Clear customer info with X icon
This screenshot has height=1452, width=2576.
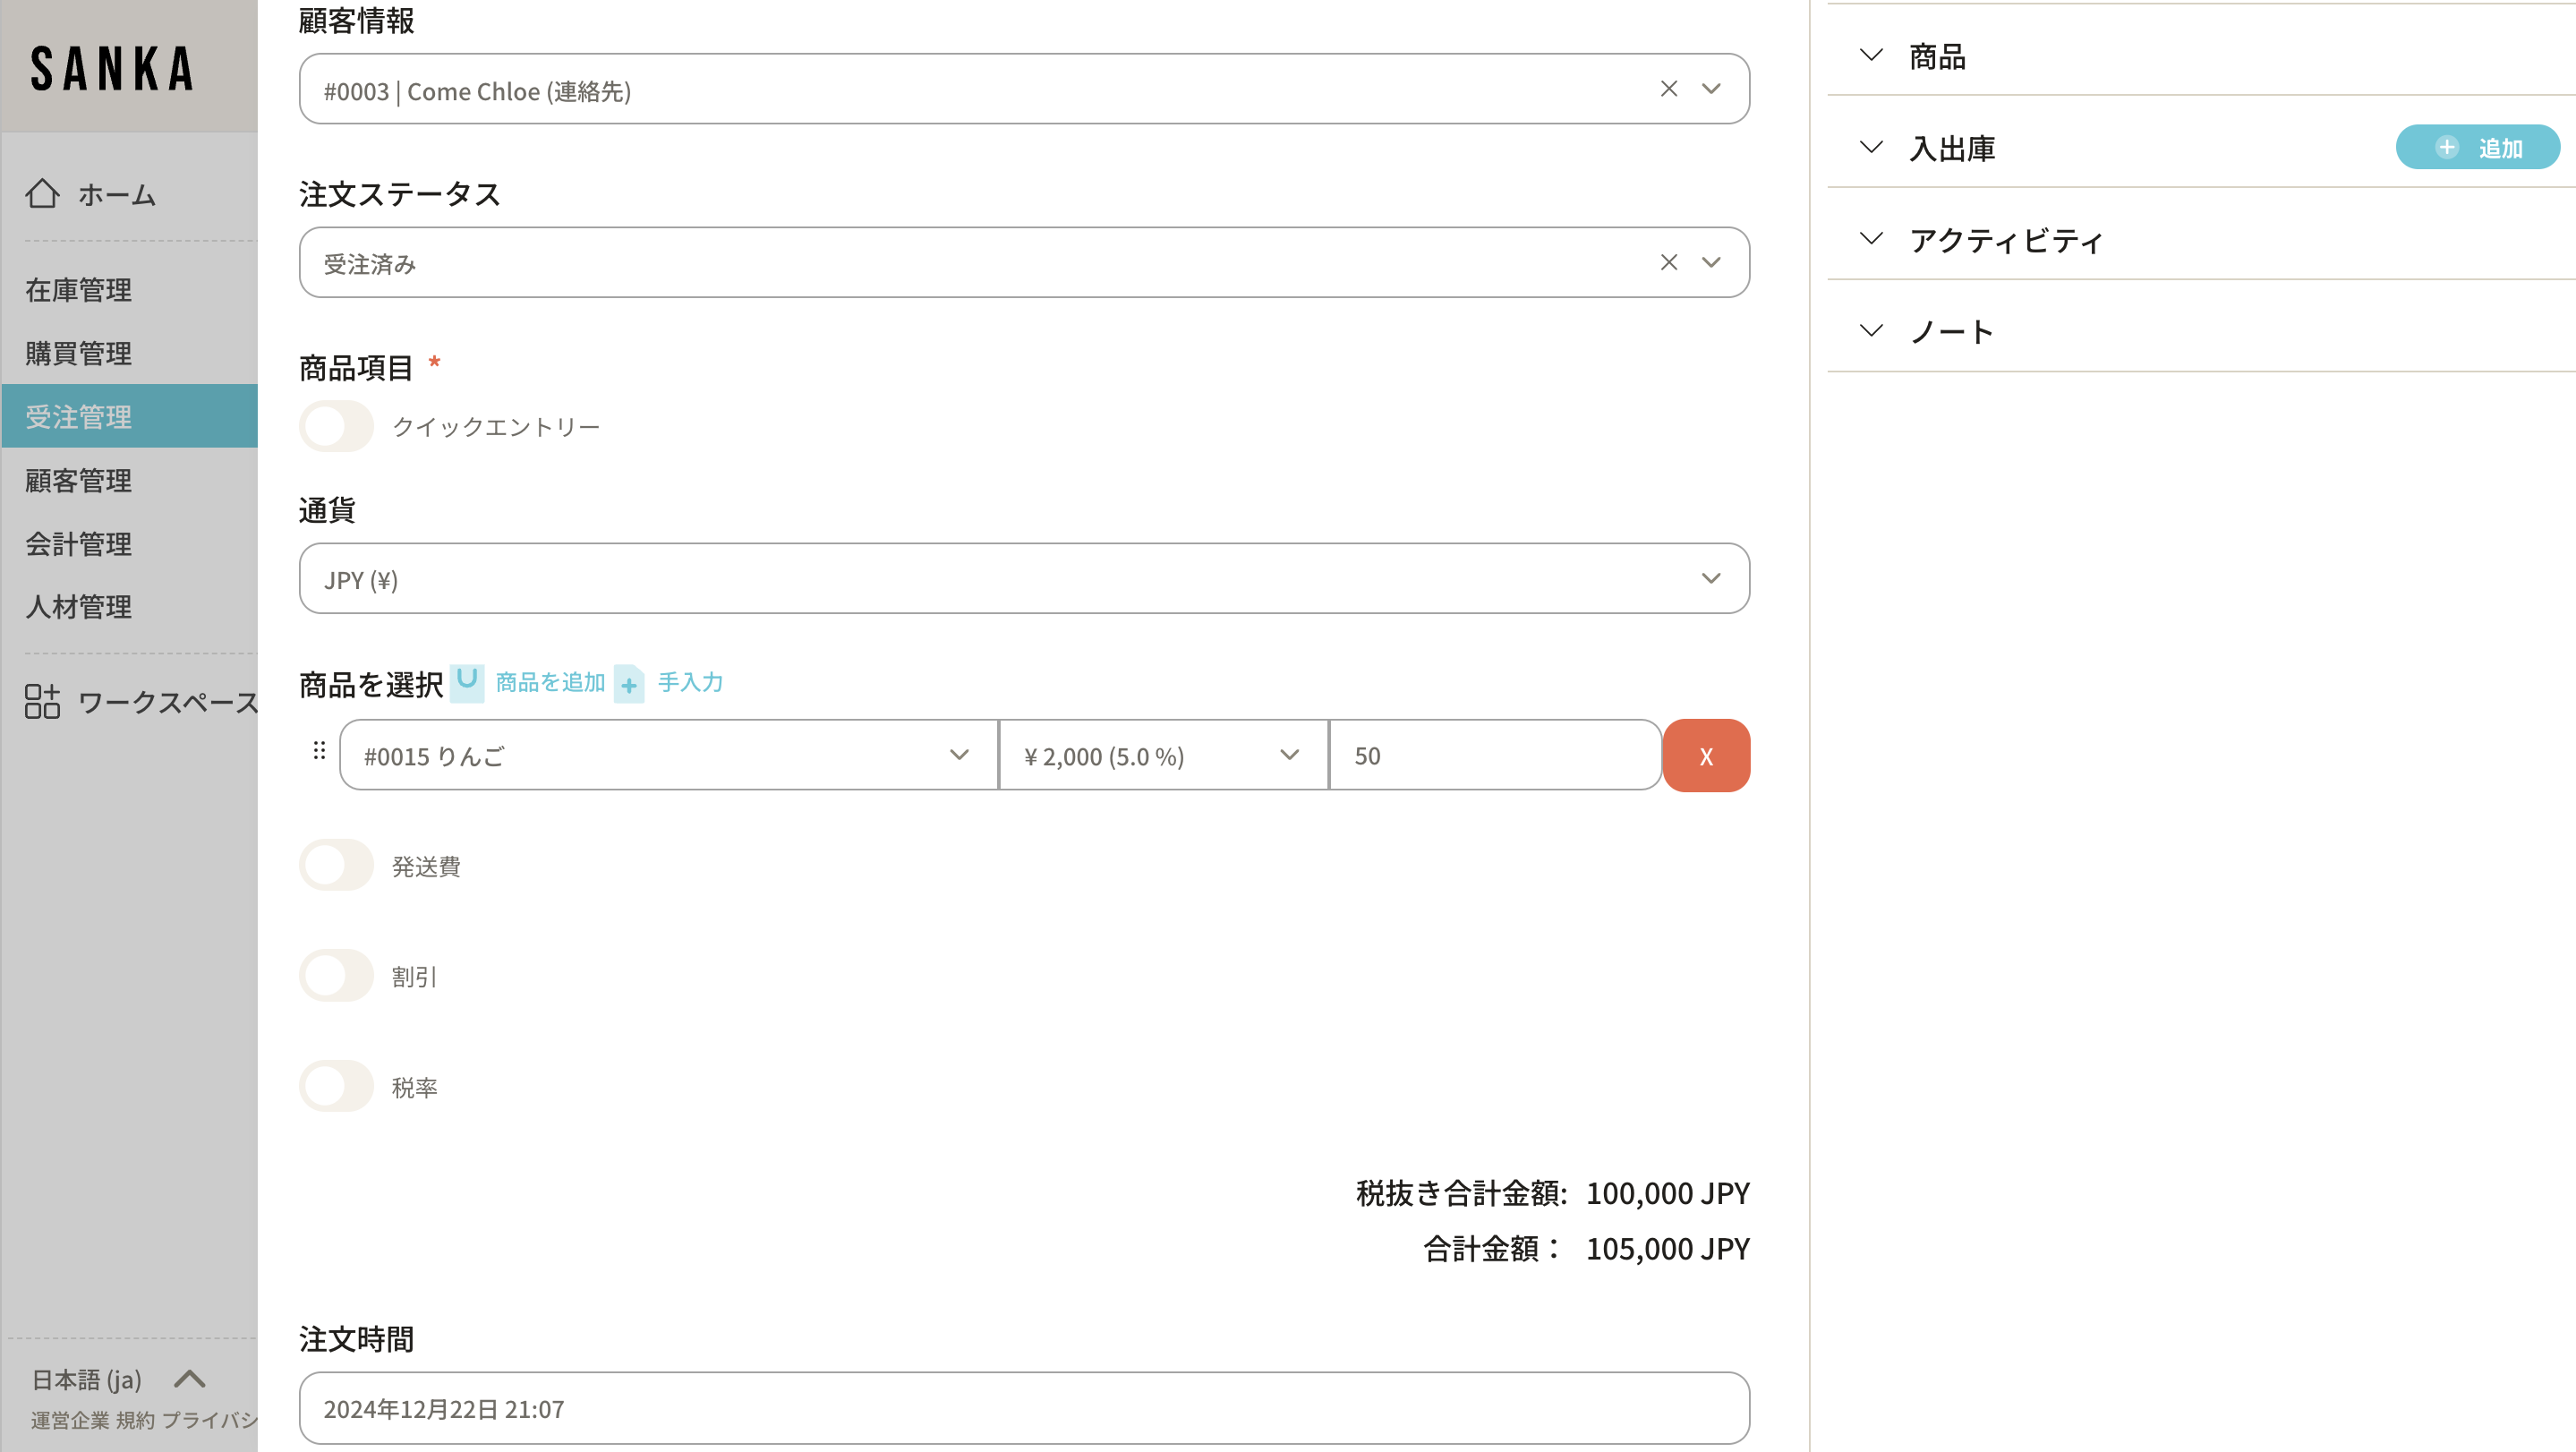point(1668,89)
